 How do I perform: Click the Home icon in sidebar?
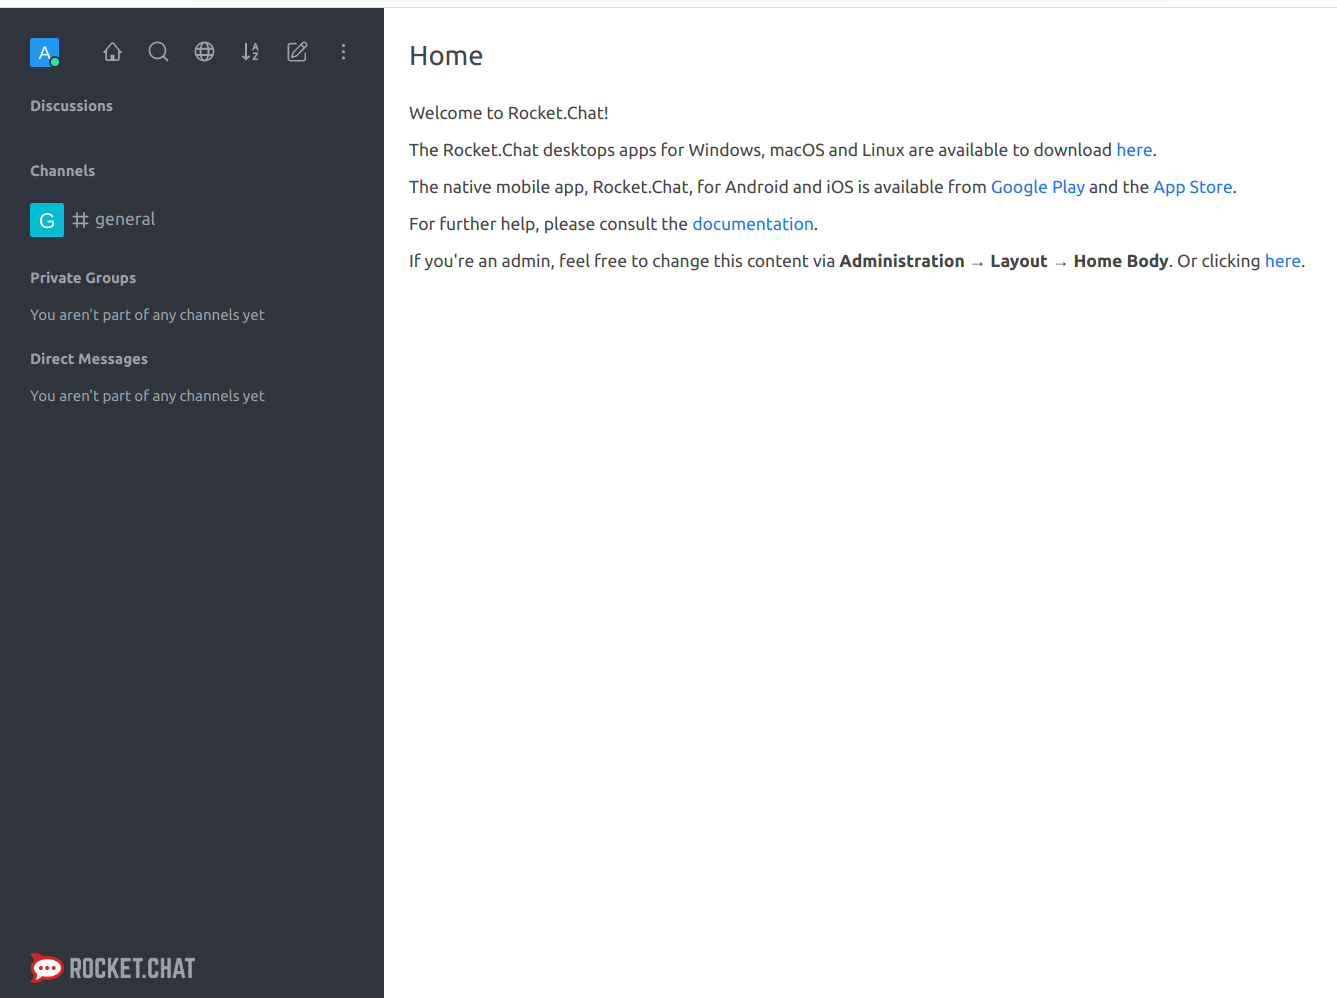[112, 52]
